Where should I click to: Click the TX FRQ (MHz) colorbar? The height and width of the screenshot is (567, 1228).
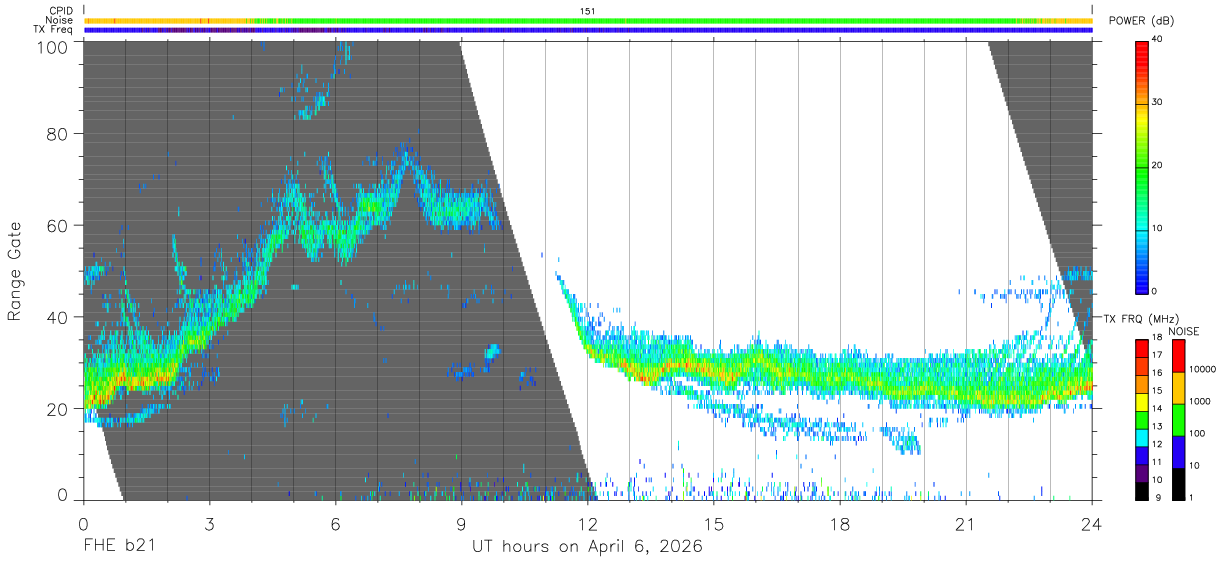(x=1142, y=419)
